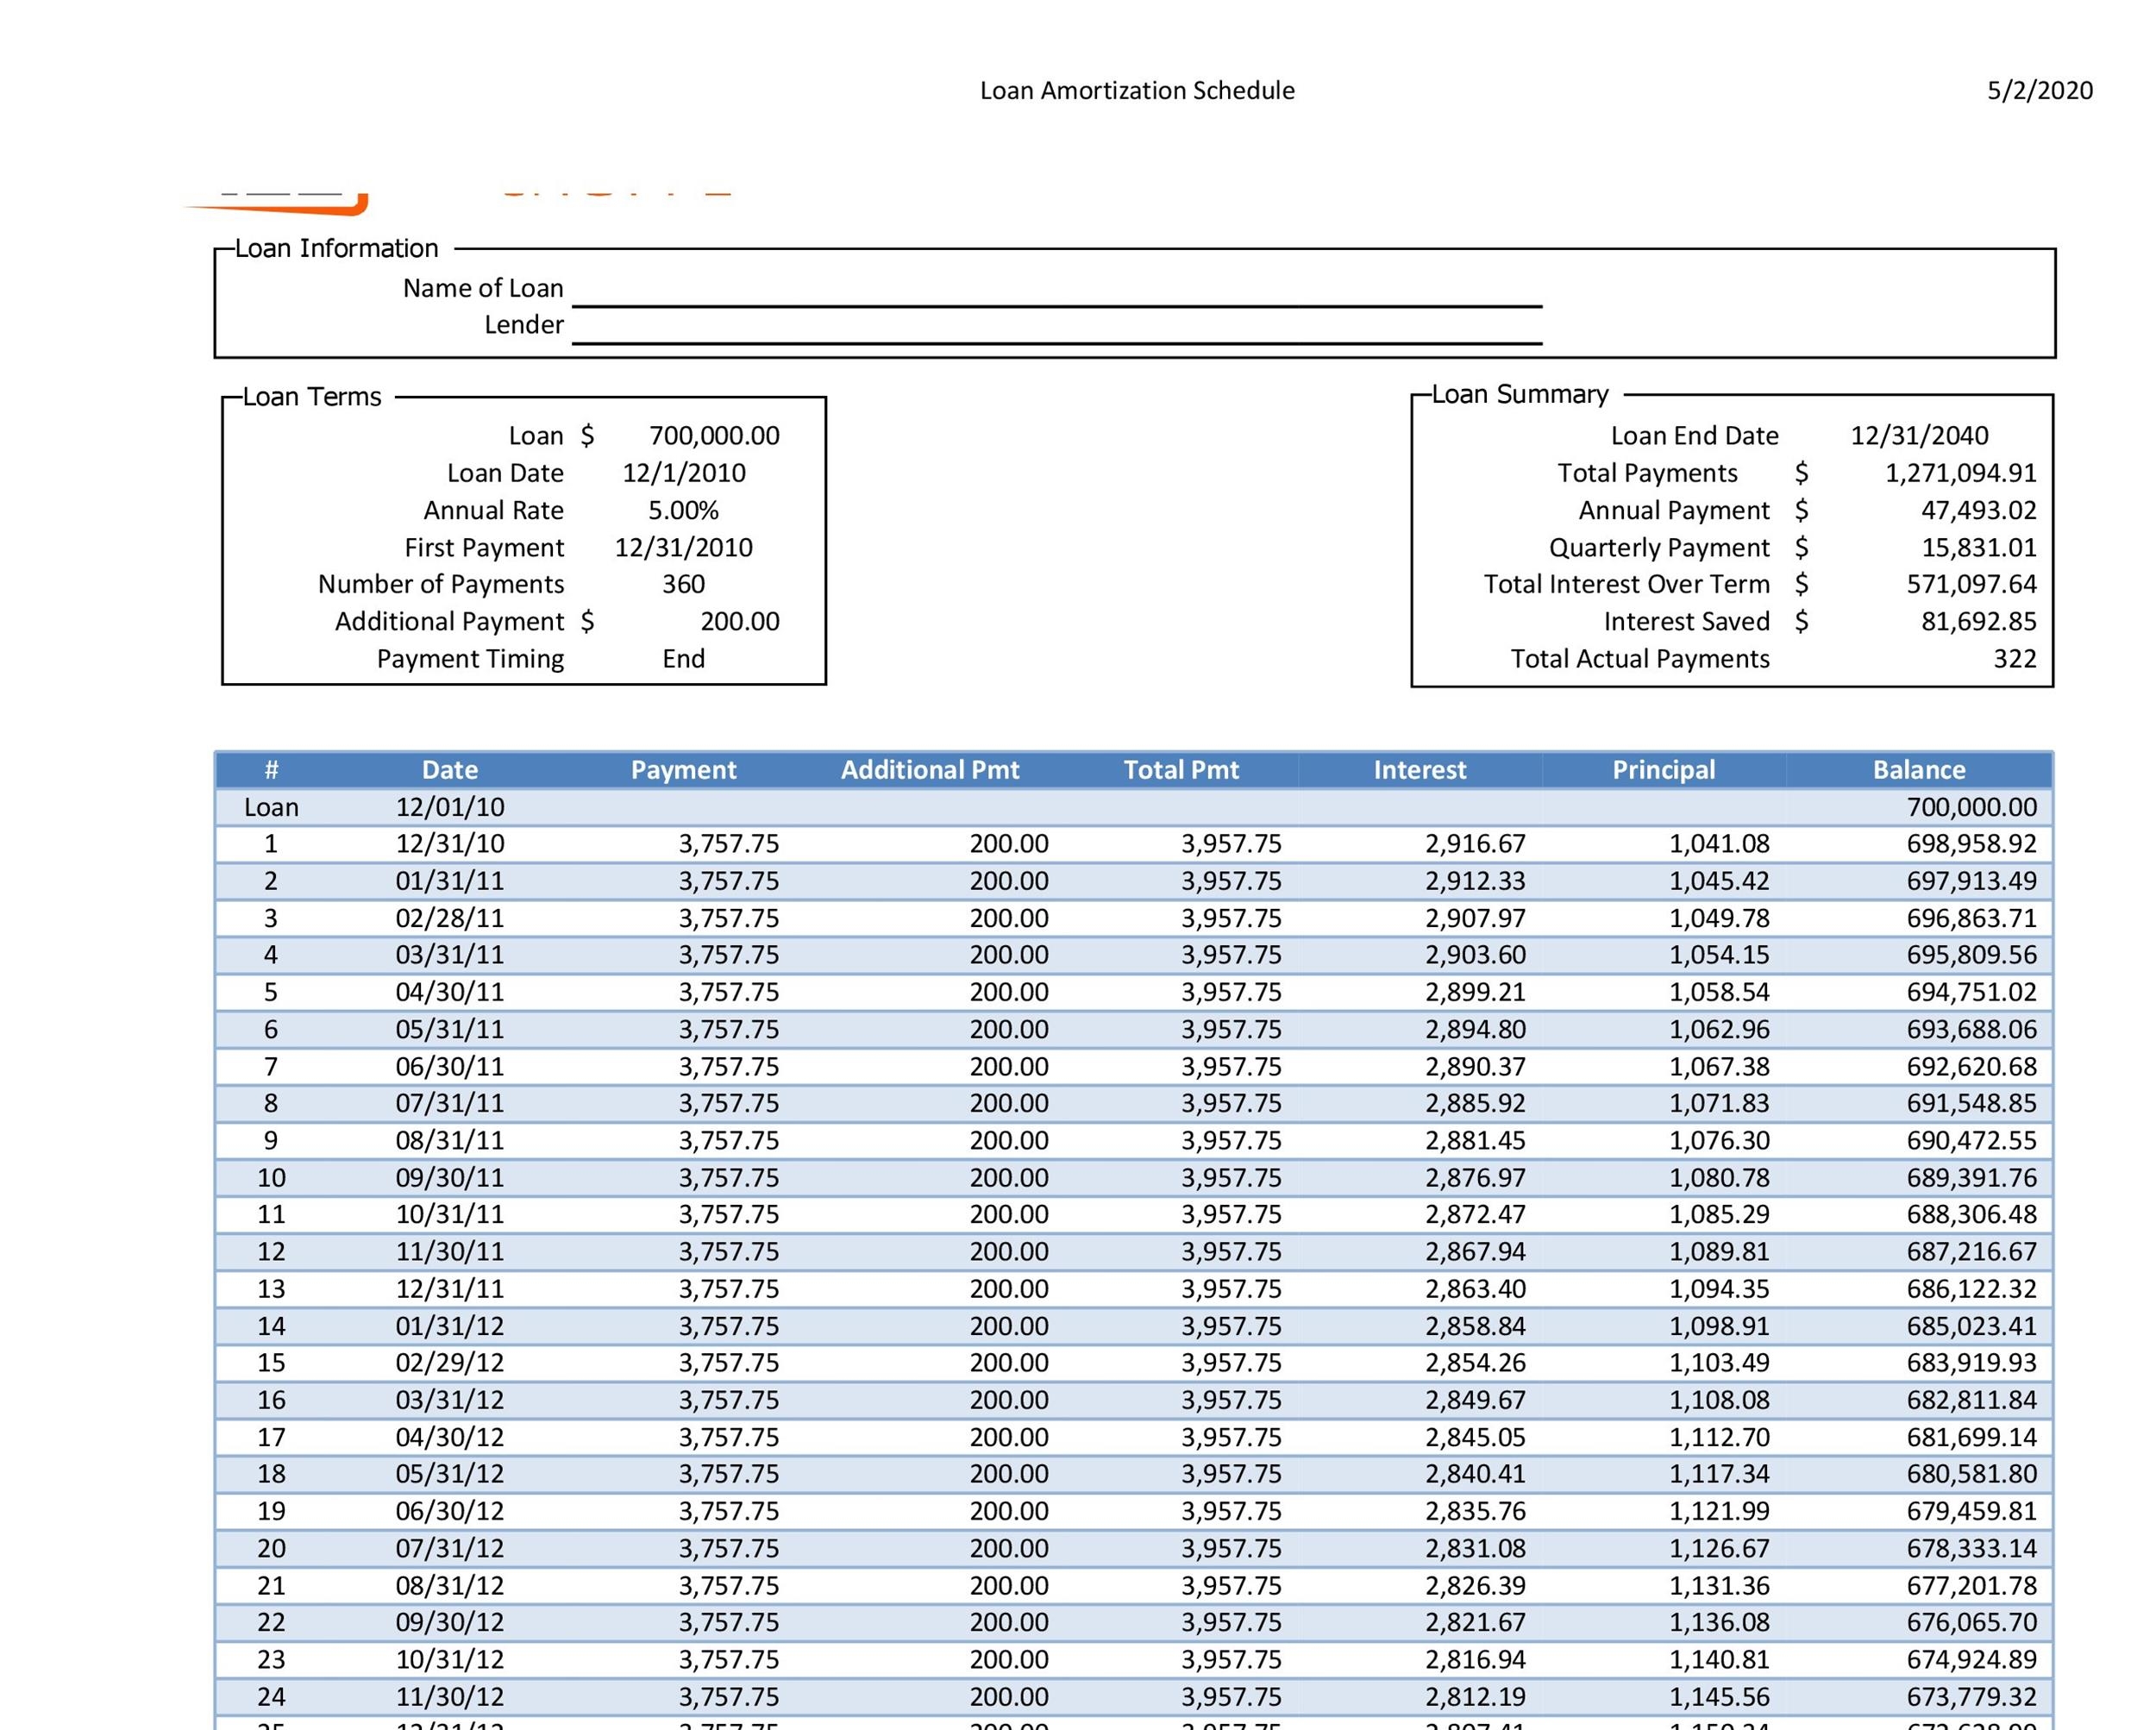Click the Date column header
Image resolution: width=2156 pixels, height=1730 pixels.
pos(448,769)
